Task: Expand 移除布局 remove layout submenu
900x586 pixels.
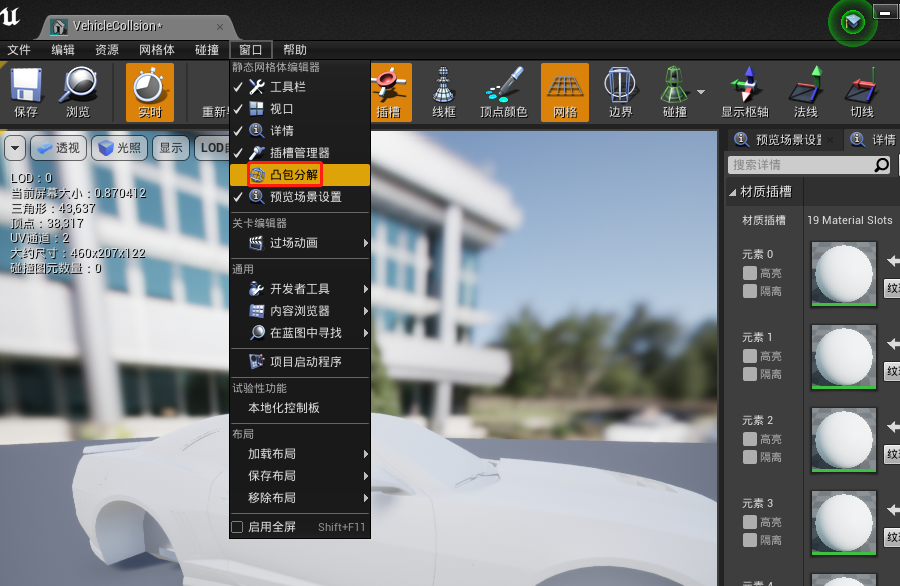Action: click(x=300, y=498)
